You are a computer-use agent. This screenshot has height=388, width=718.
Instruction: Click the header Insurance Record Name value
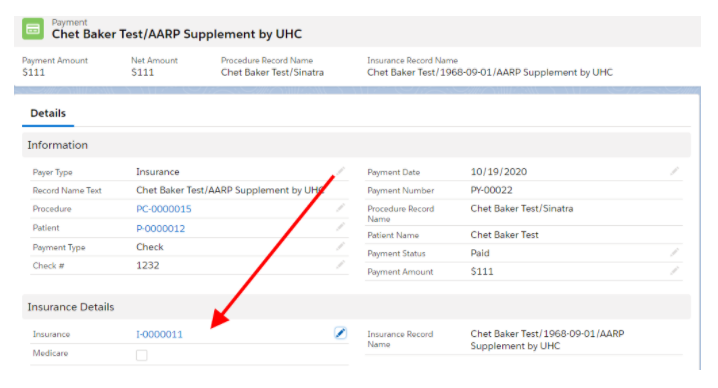click(x=490, y=72)
